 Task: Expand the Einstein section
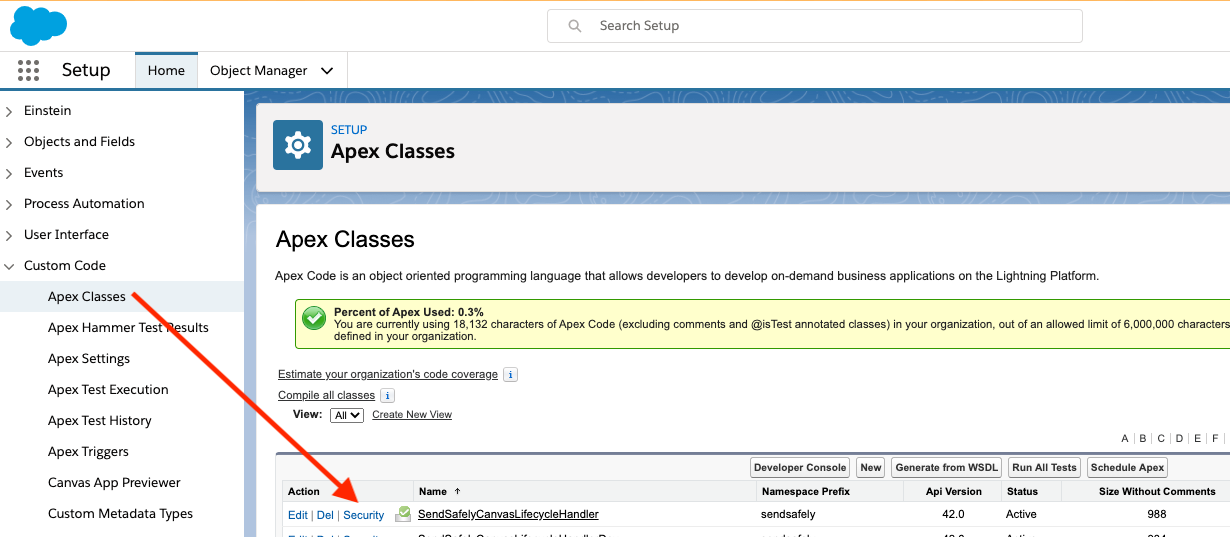(x=9, y=111)
